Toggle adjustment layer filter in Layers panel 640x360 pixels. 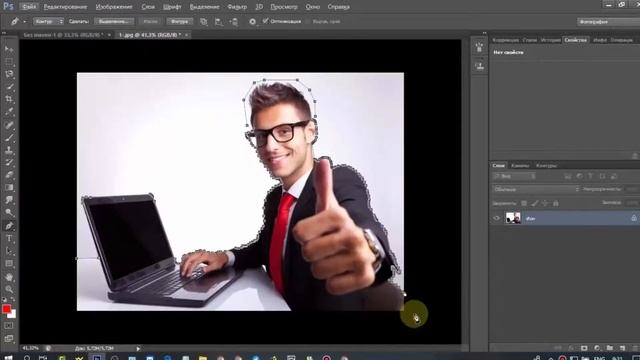tap(579, 176)
